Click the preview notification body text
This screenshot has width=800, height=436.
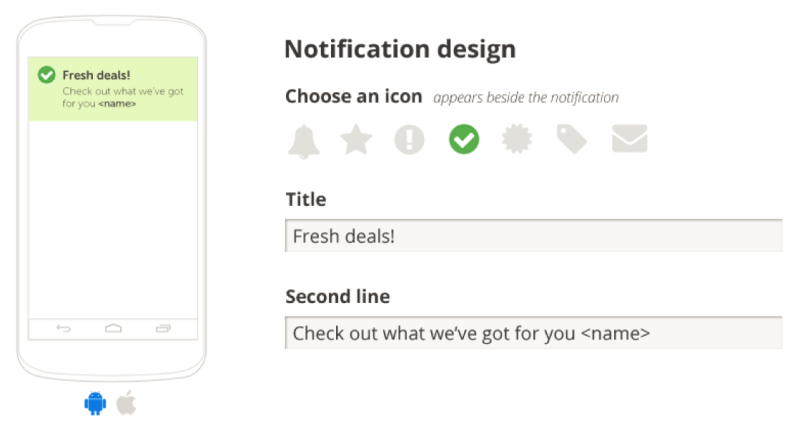[123, 97]
